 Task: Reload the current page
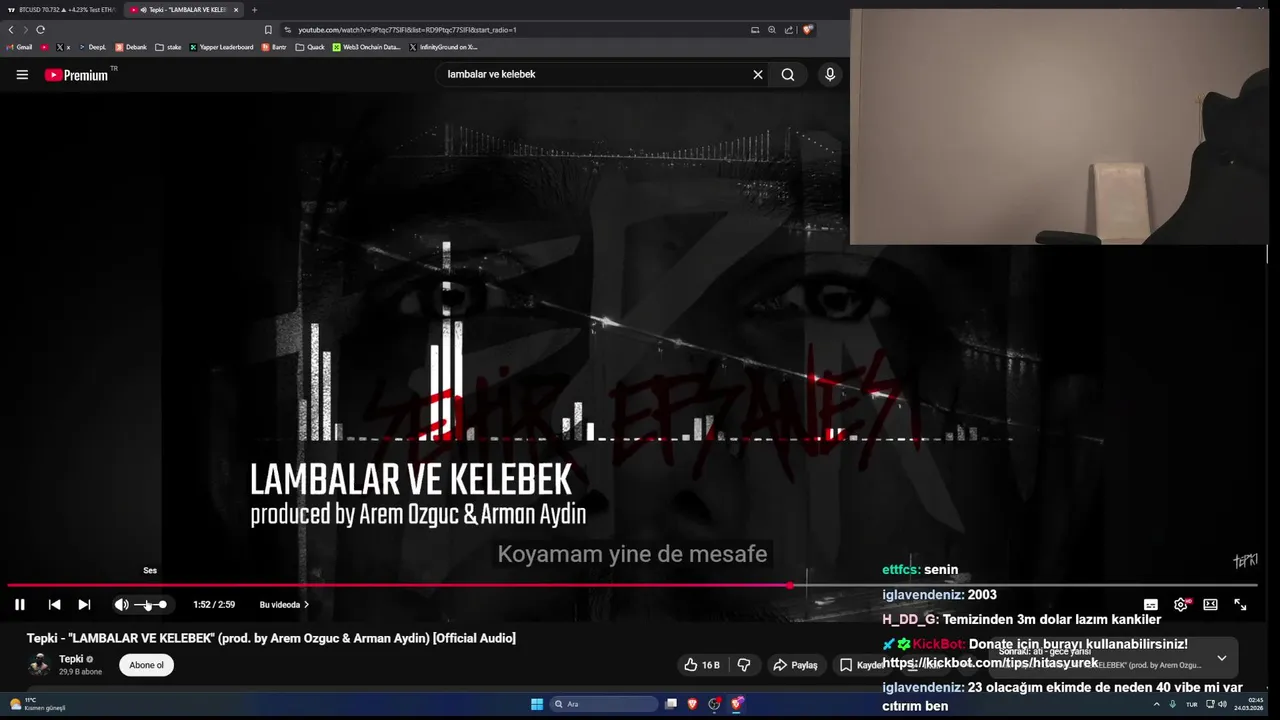(40, 30)
